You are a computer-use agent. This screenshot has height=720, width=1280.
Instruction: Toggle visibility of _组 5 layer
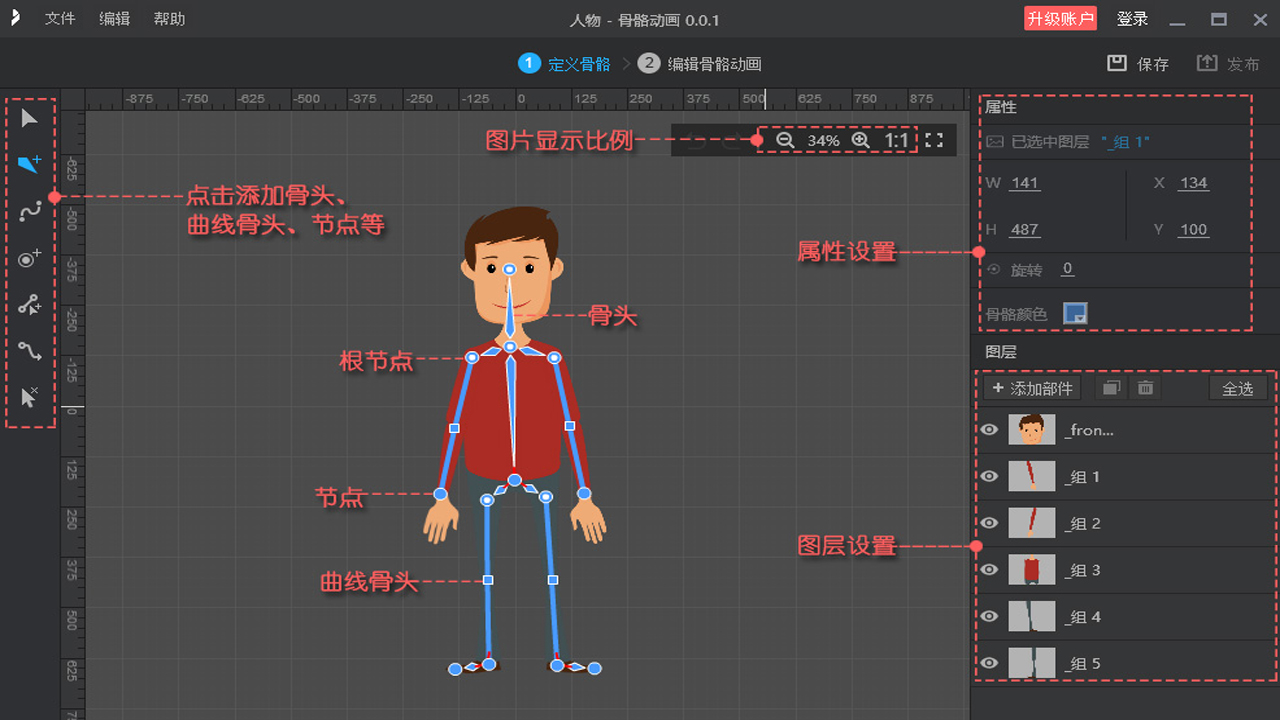(989, 663)
